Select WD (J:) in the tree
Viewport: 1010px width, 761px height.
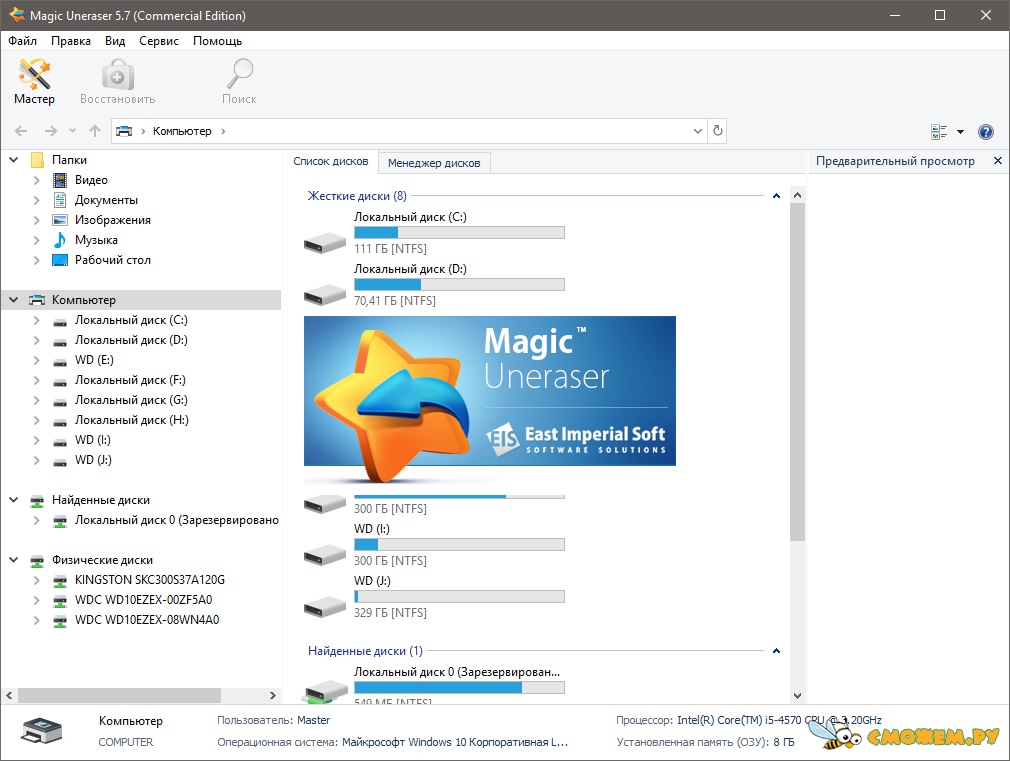(93, 459)
